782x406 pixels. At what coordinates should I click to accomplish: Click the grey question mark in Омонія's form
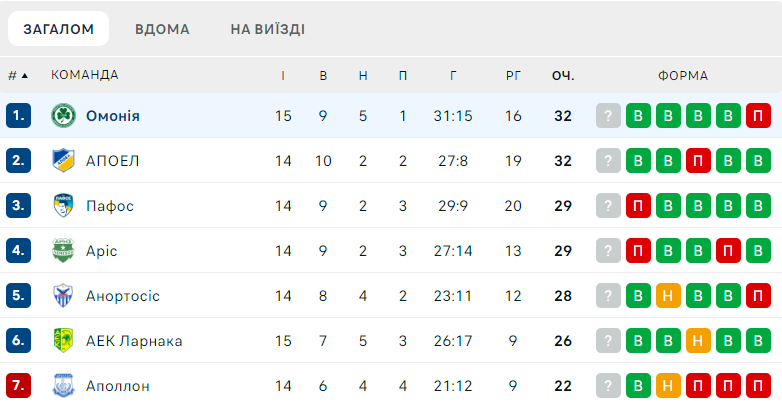coord(608,116)
